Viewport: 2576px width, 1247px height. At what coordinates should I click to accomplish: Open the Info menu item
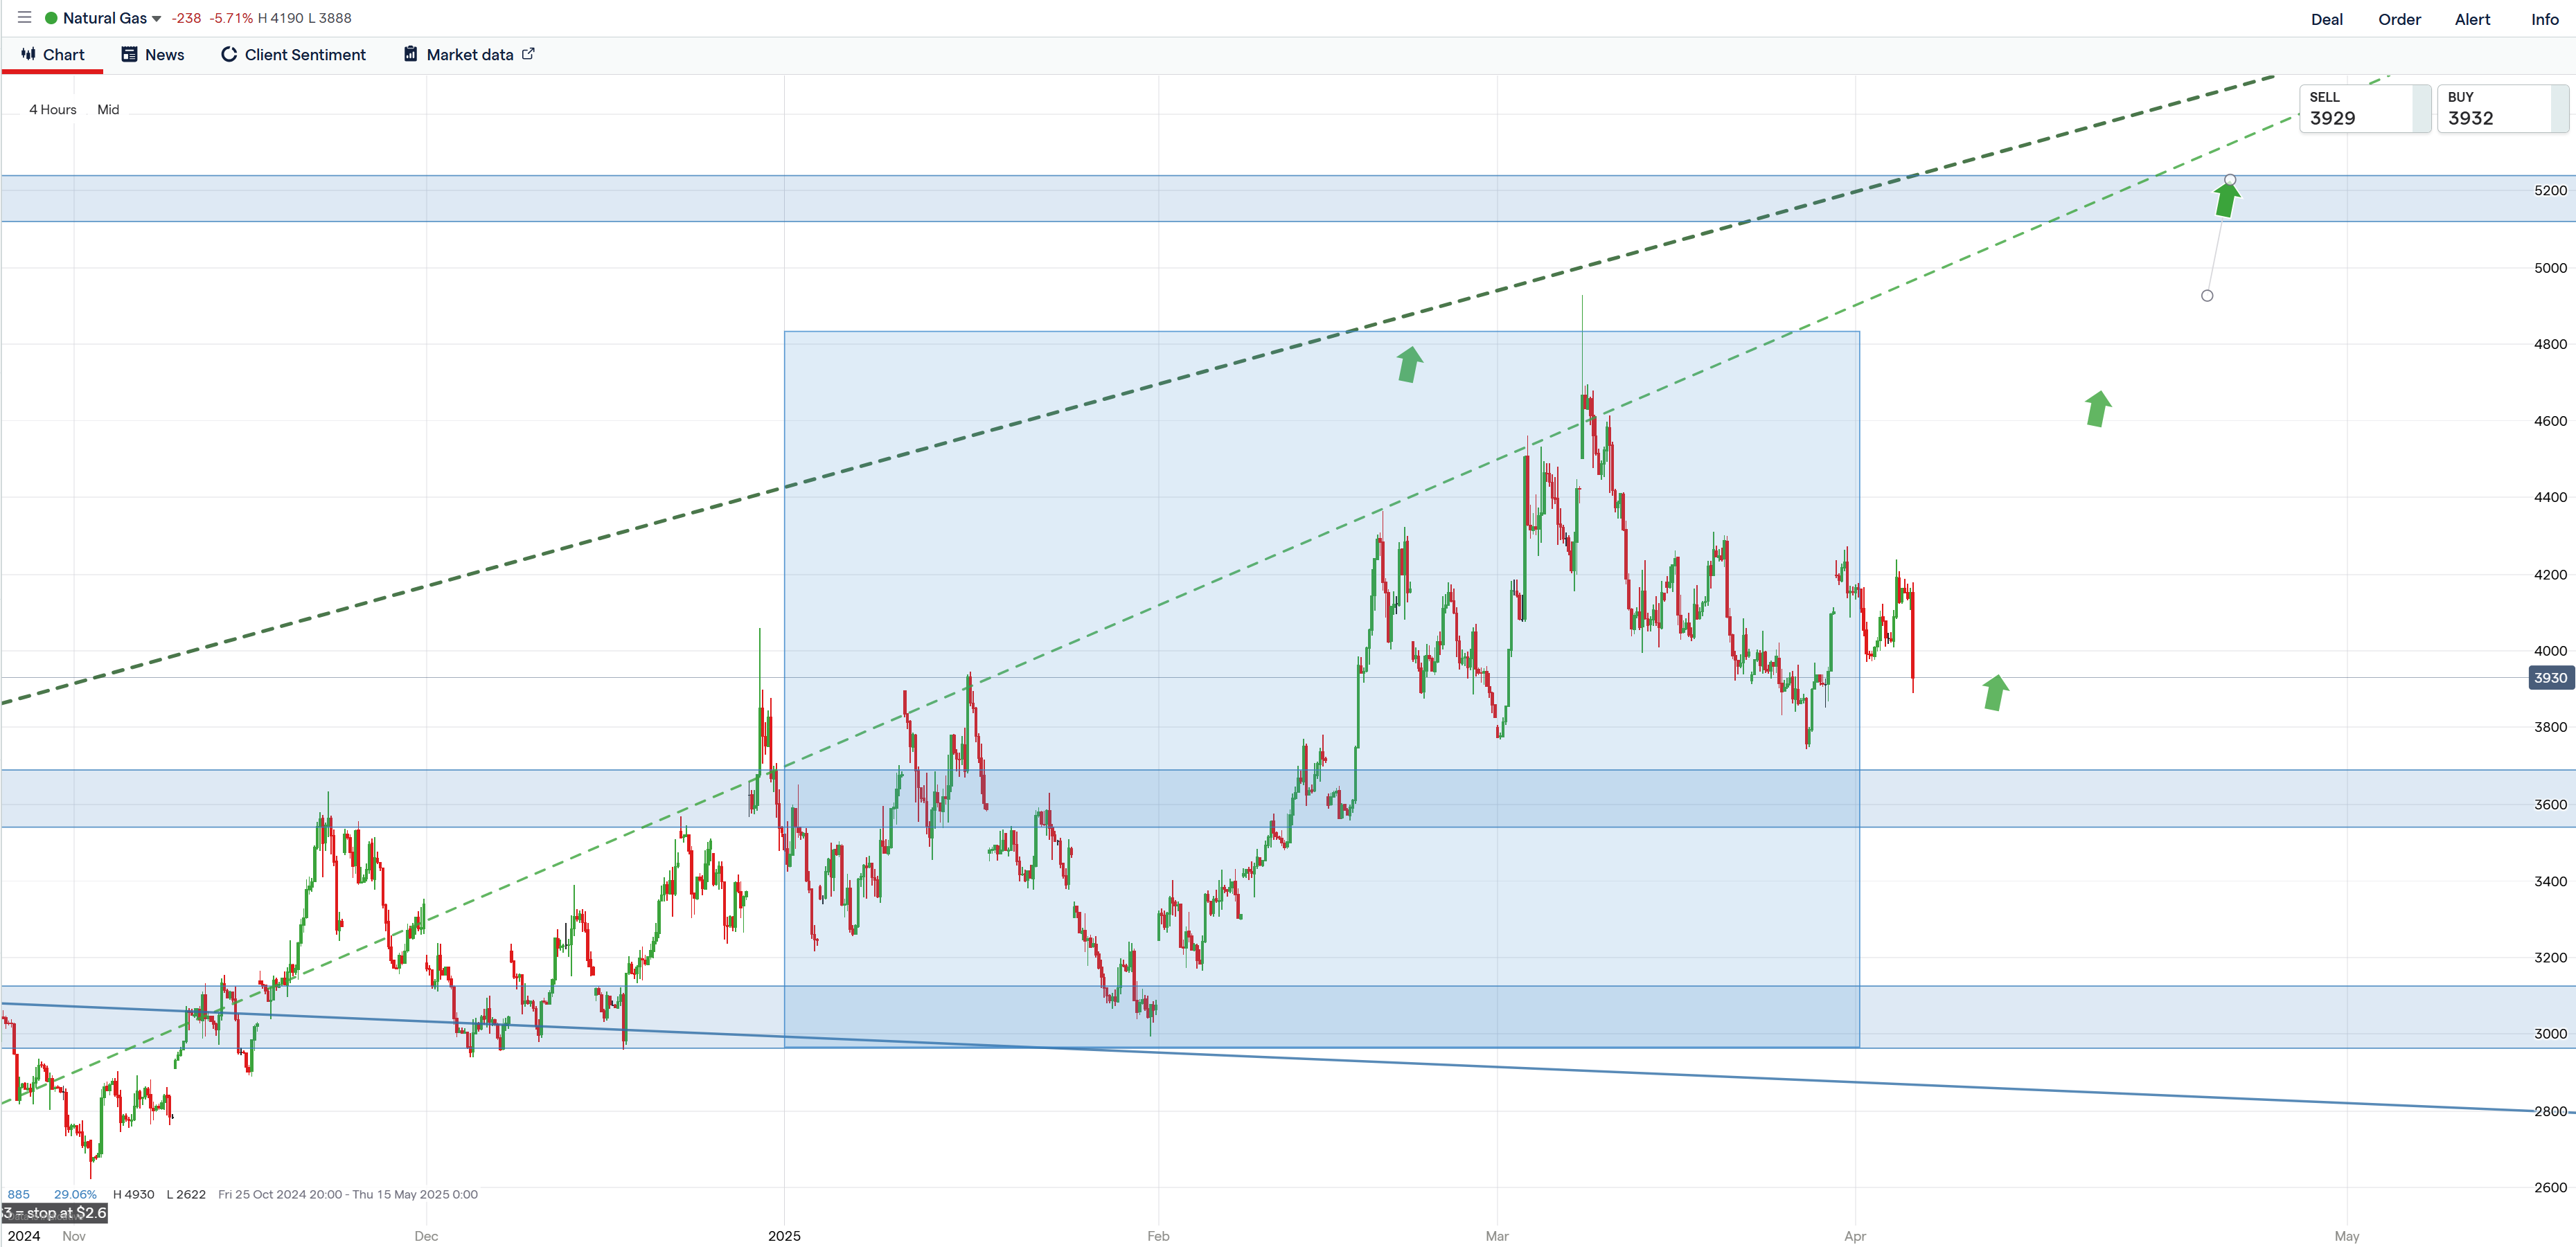coord(2546,19)
